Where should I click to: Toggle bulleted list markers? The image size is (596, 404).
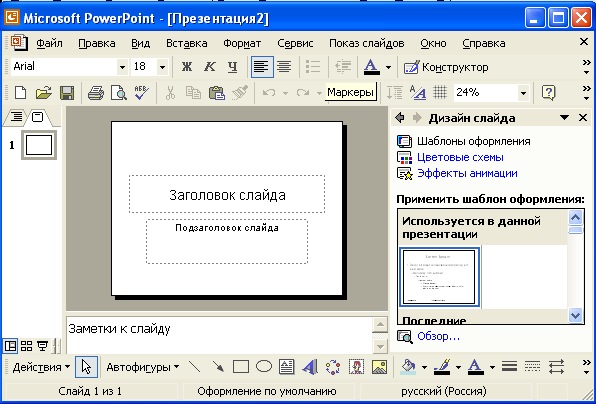[313, 67]
